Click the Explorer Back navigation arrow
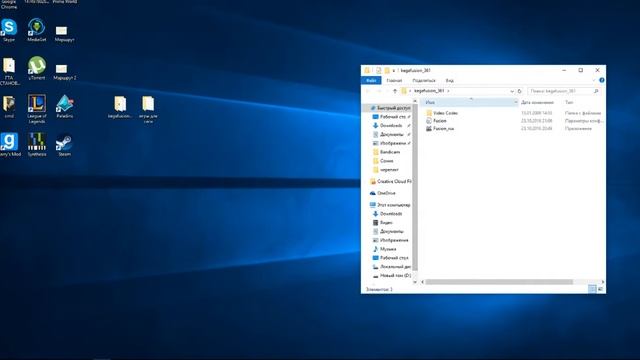 click(x=368, y=91)
